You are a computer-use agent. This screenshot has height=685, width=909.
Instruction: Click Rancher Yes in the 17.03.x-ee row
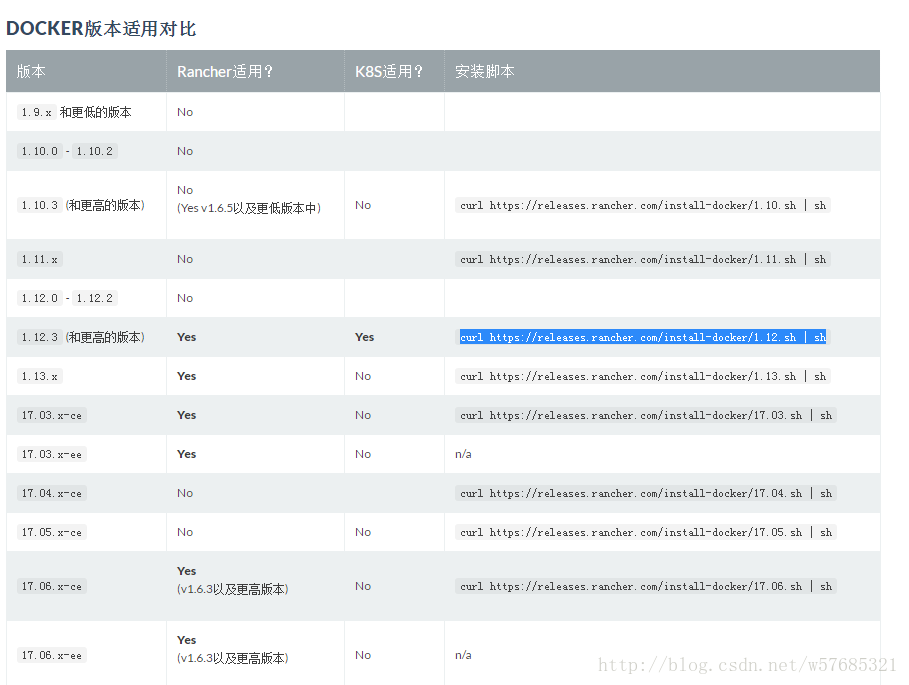[187, 454]
